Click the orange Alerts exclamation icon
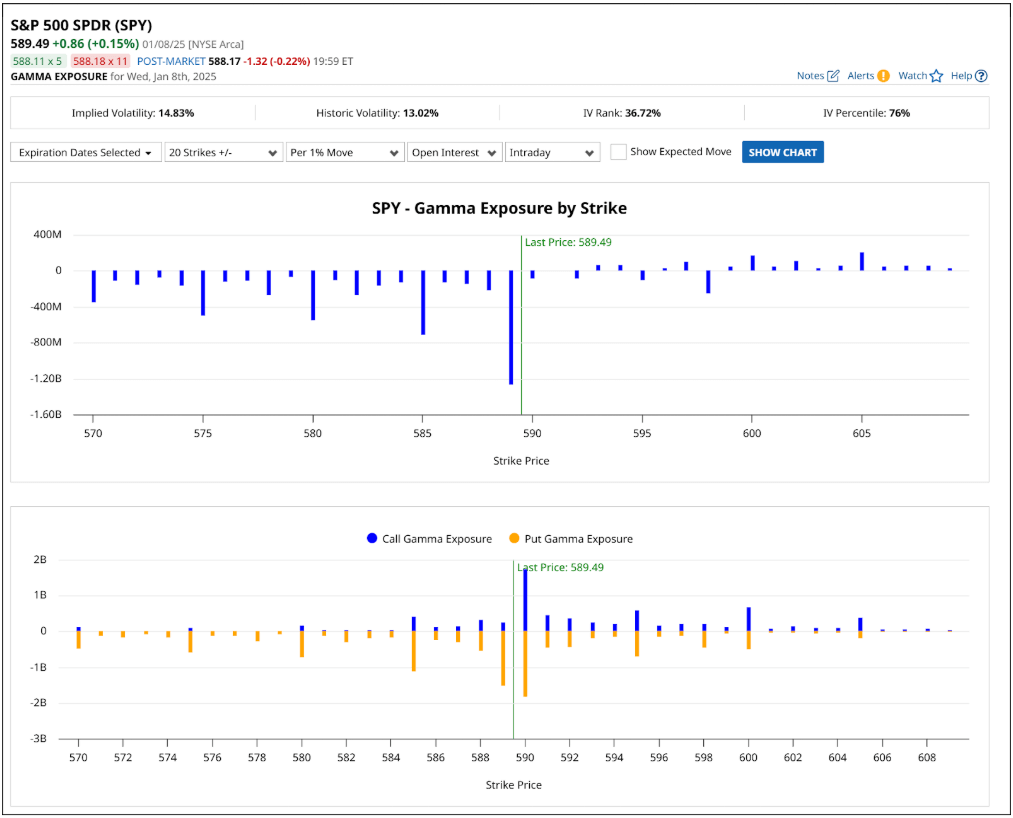The width and height of the screenshot is (1013, 818). click(x=884, y=76)
